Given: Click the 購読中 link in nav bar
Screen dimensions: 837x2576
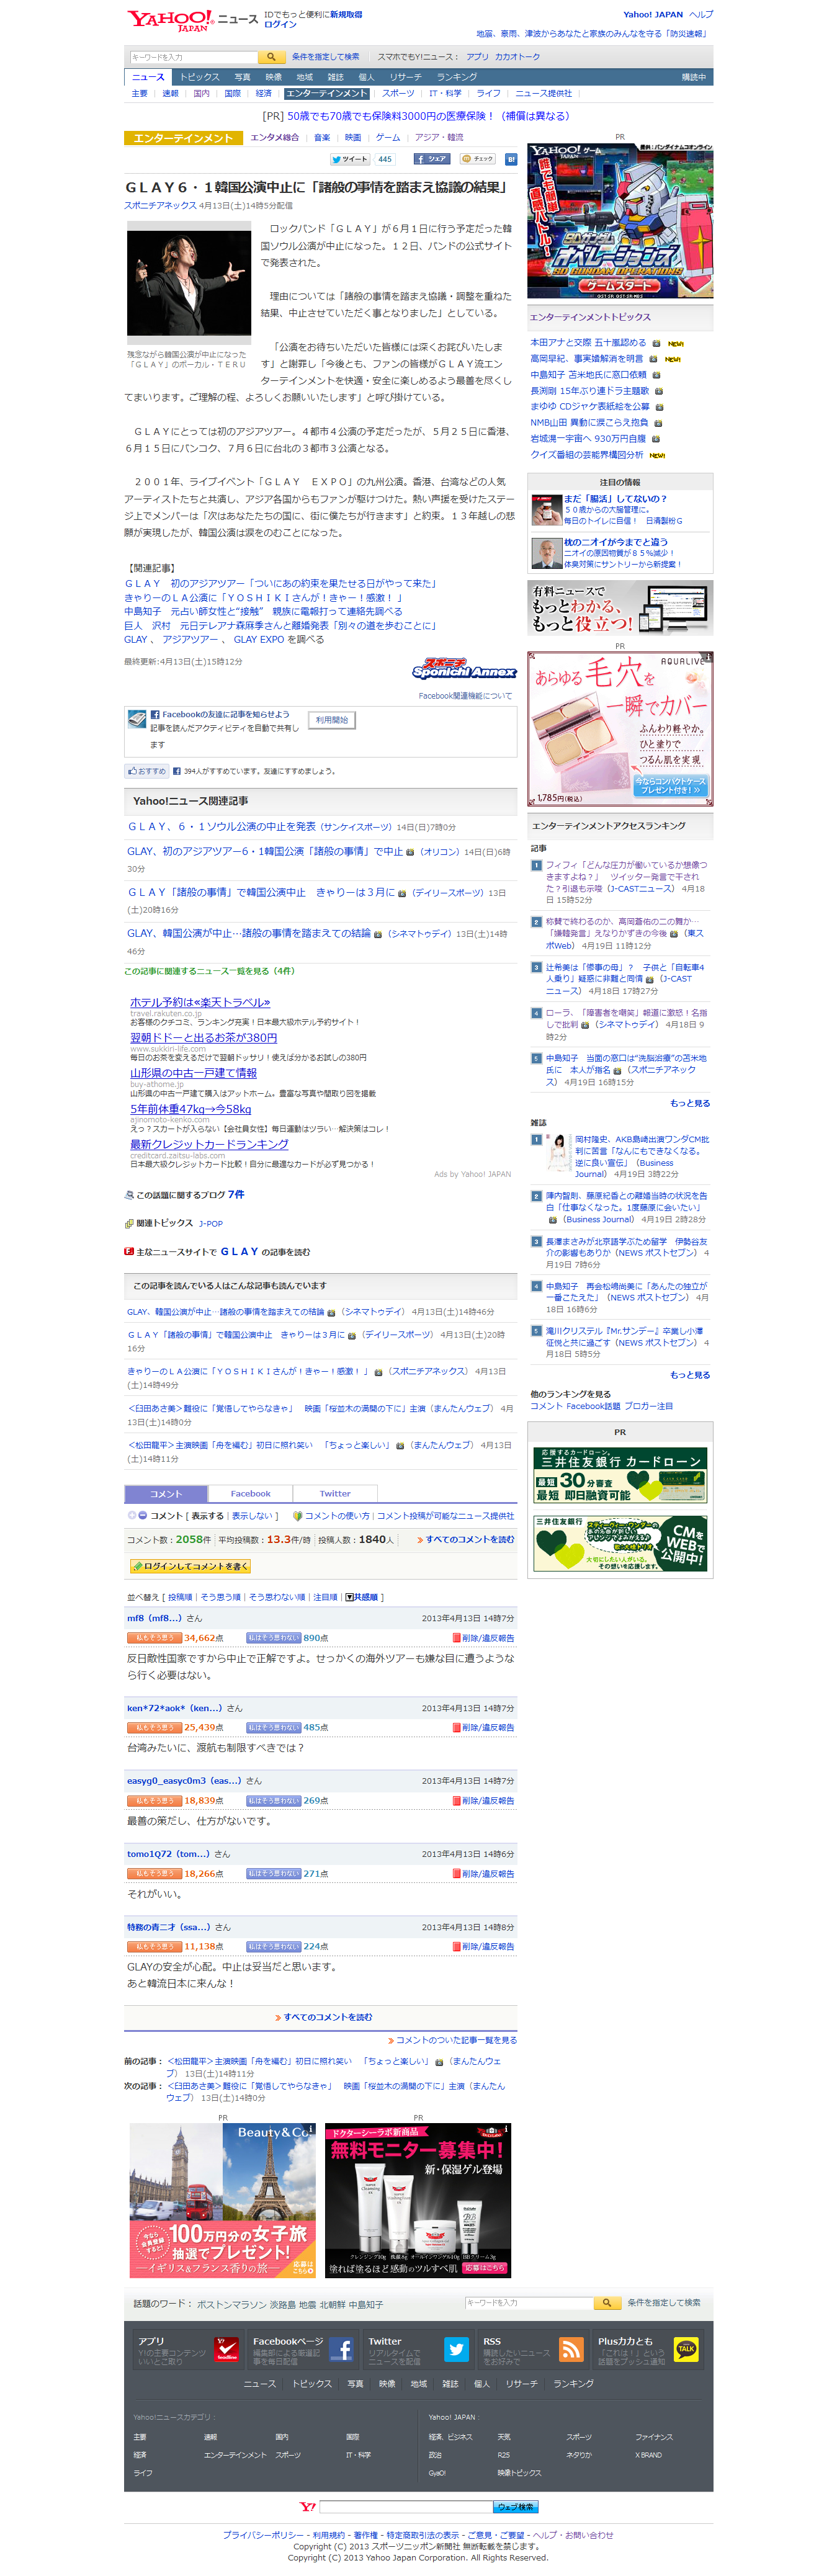Looking at the screenshot, I should (693, 77).
